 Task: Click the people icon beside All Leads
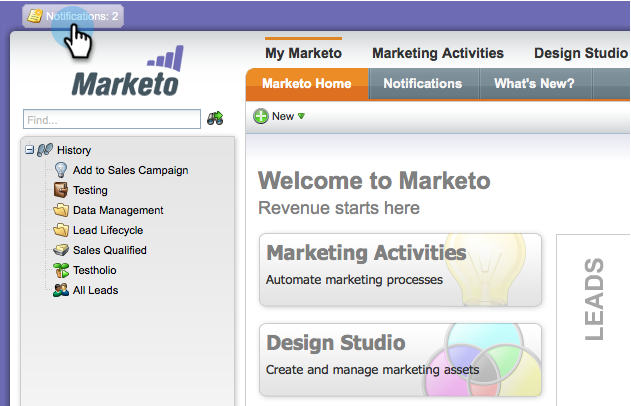tap(61, 290)
